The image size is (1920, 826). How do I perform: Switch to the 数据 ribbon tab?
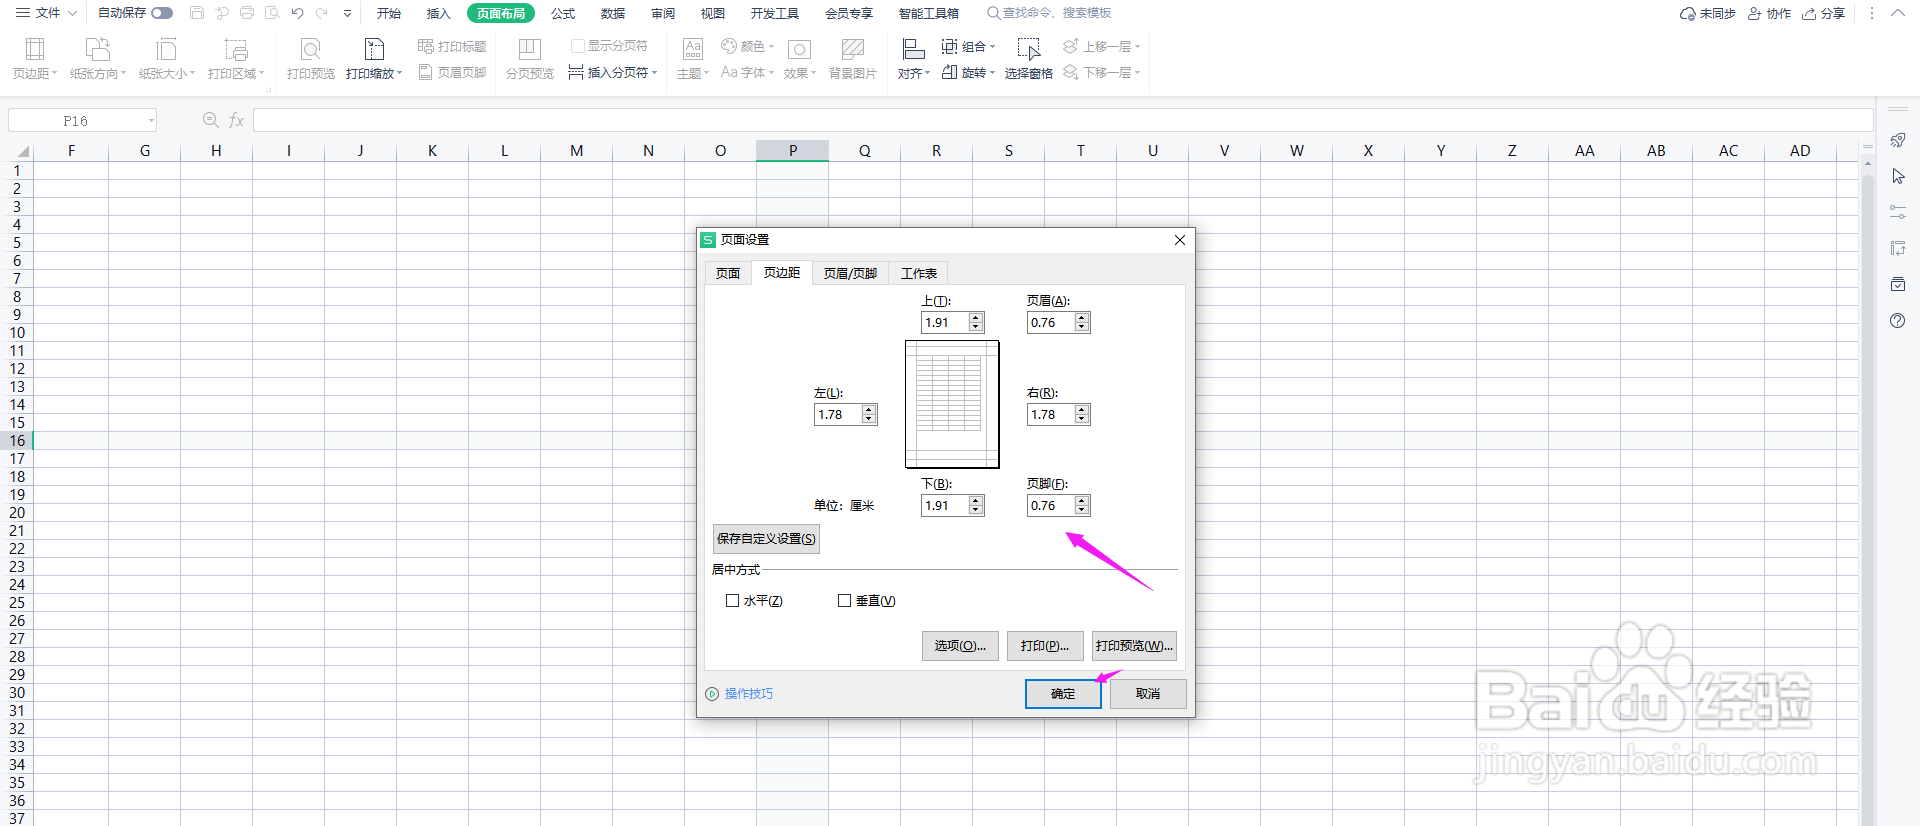pos(613,13)
